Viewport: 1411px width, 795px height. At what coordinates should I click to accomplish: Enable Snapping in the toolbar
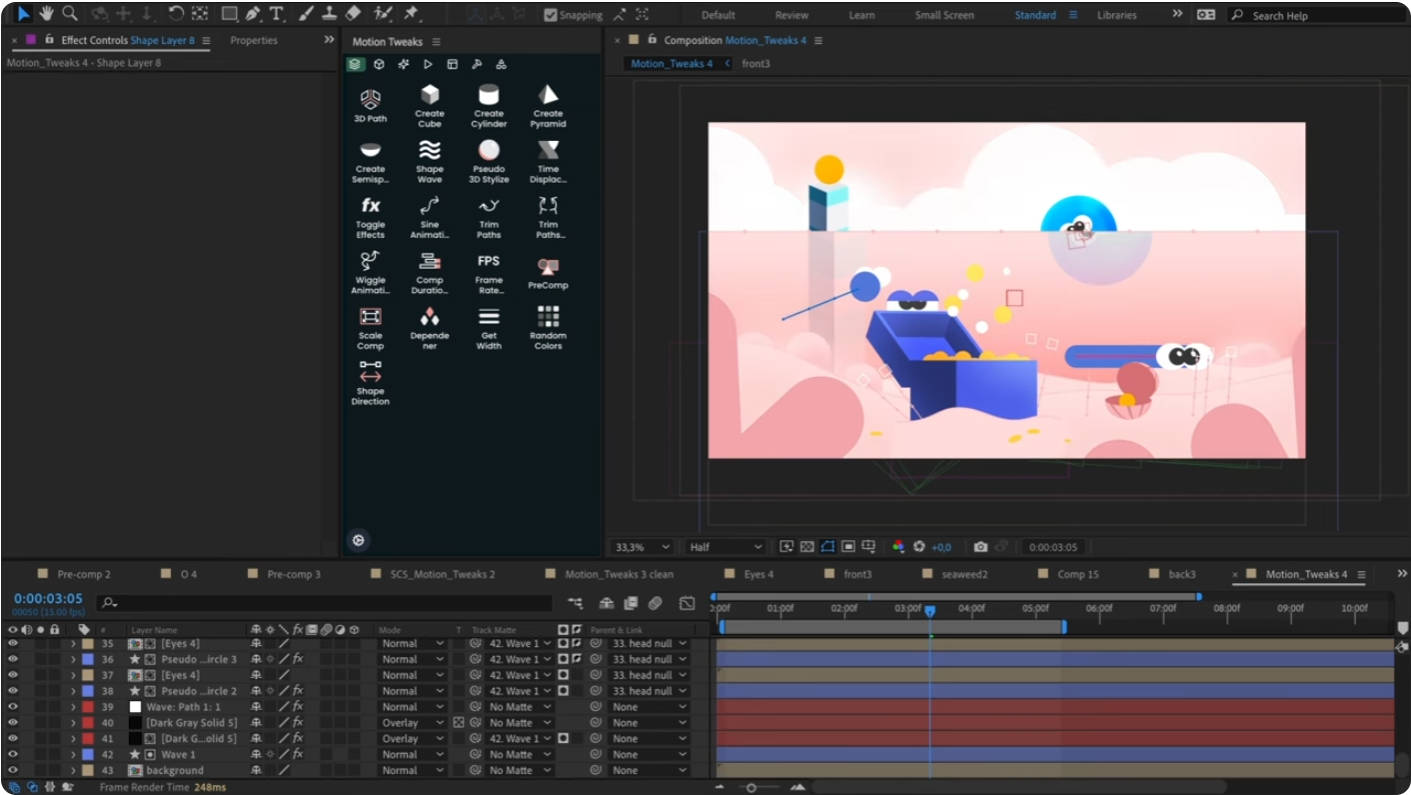click(550, 15)
